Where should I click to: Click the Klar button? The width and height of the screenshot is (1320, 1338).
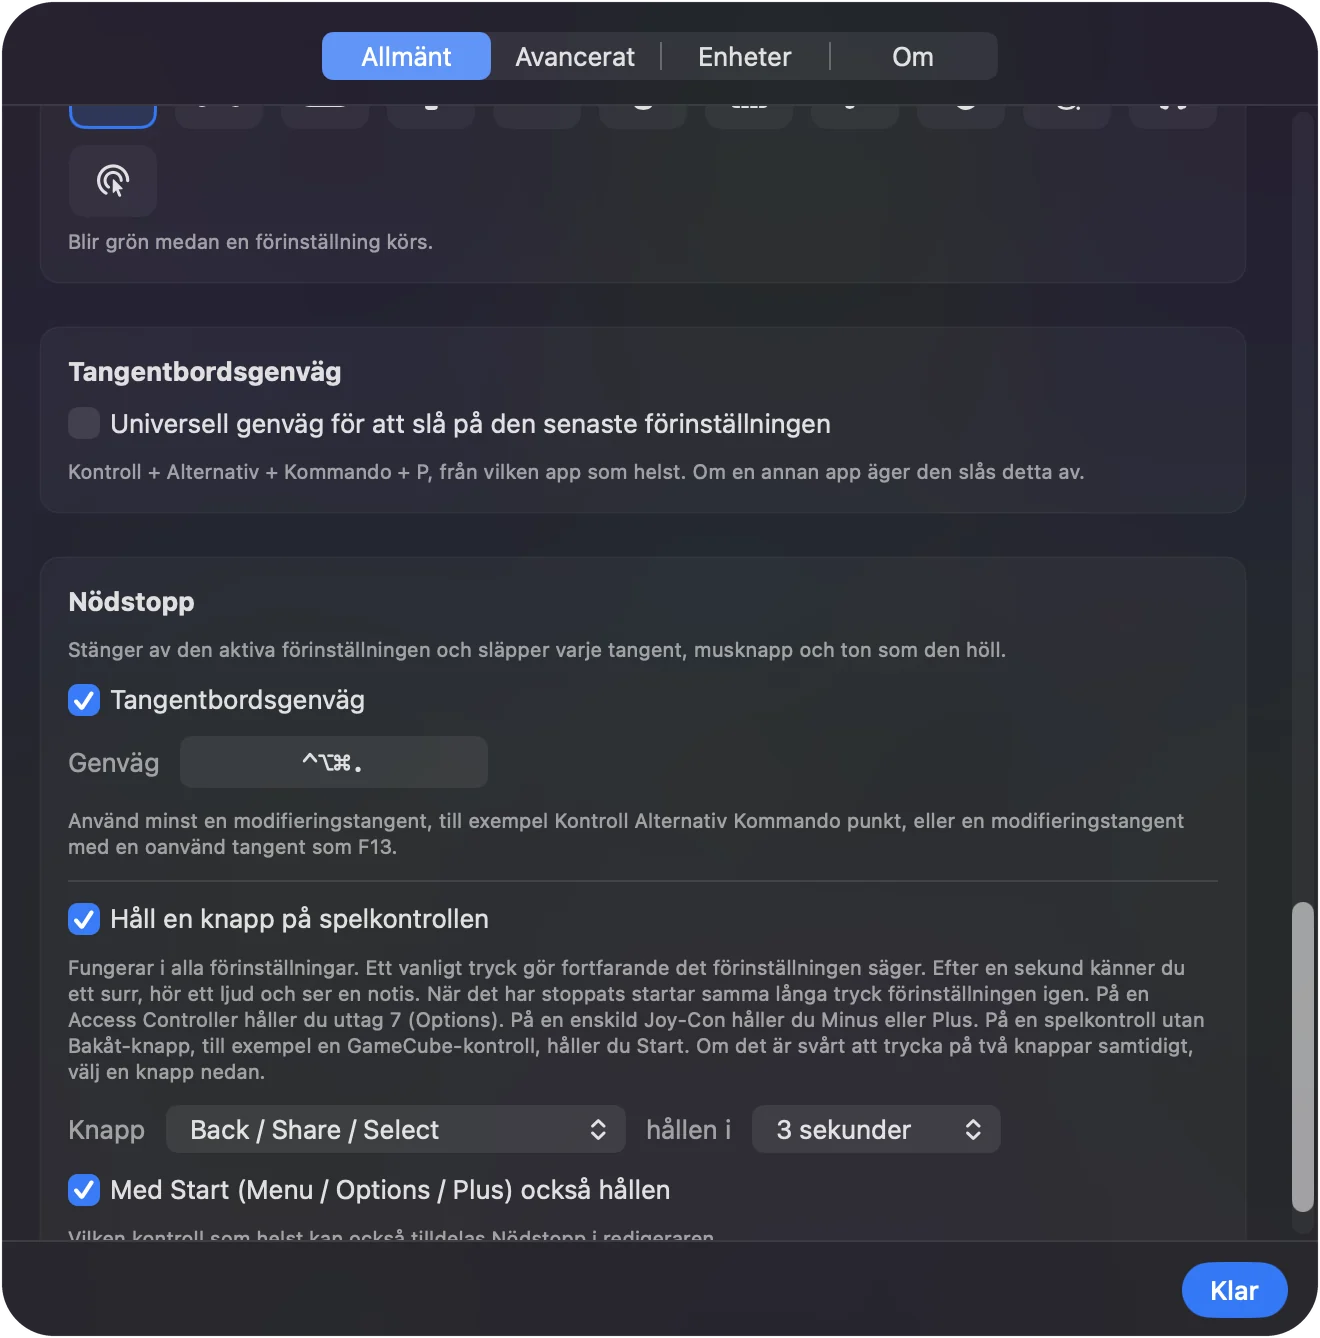pos(1235,1291)
